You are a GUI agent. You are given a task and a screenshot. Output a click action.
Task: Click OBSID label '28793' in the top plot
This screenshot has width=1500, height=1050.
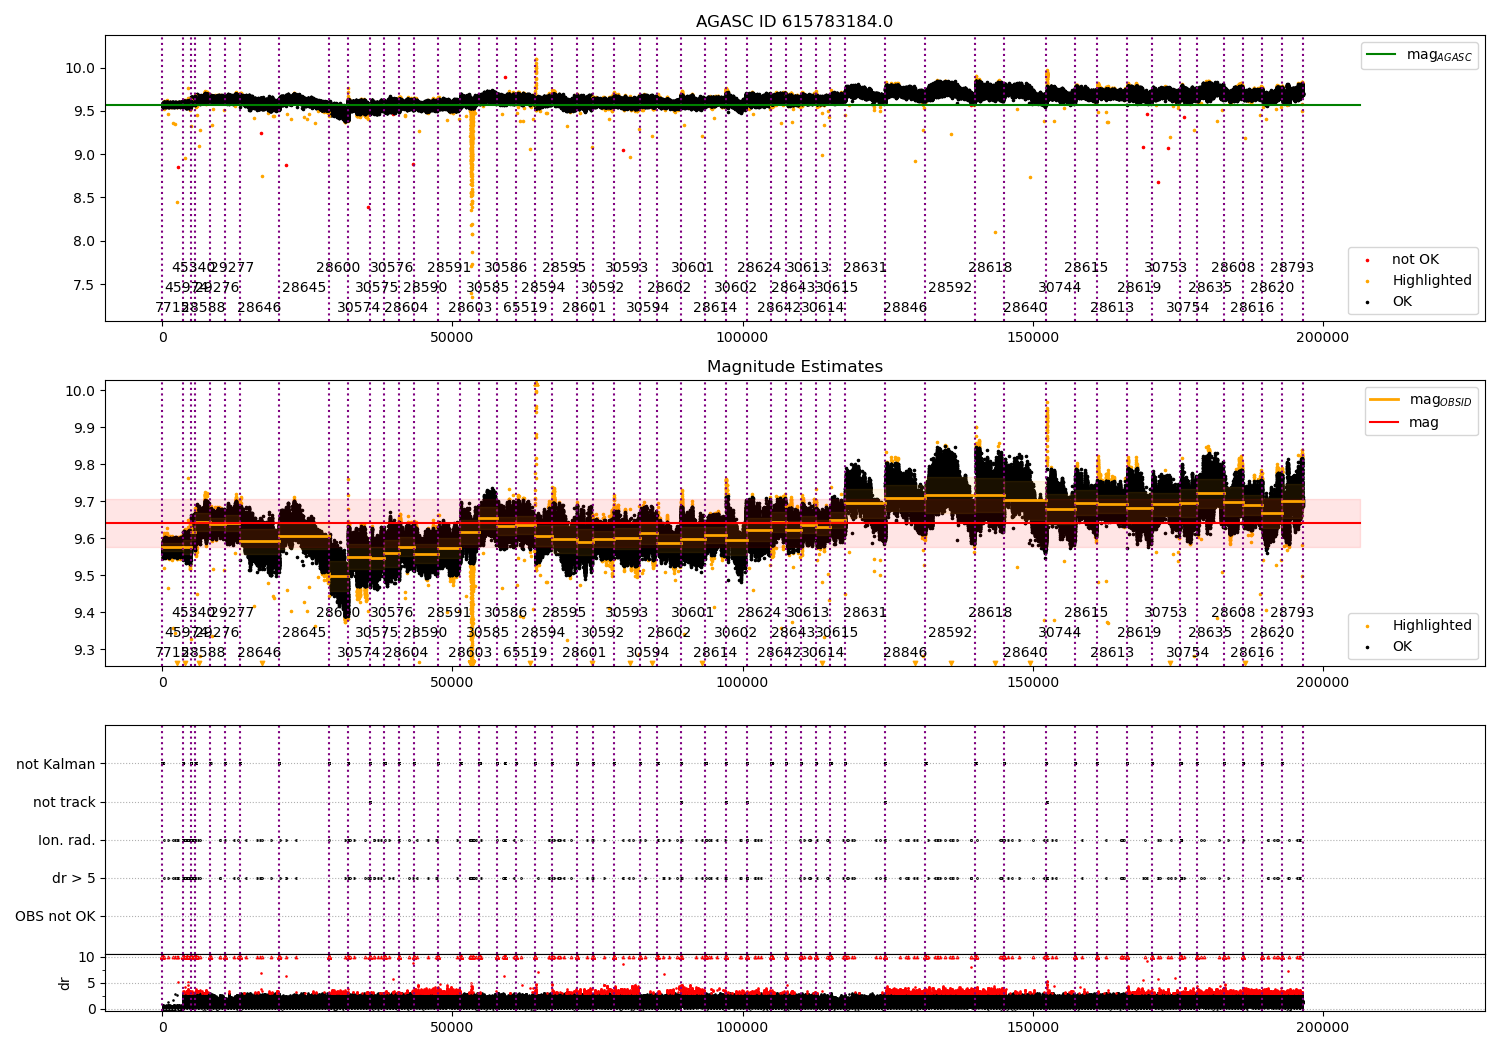pyautogui.click(x=1292, y=268)
